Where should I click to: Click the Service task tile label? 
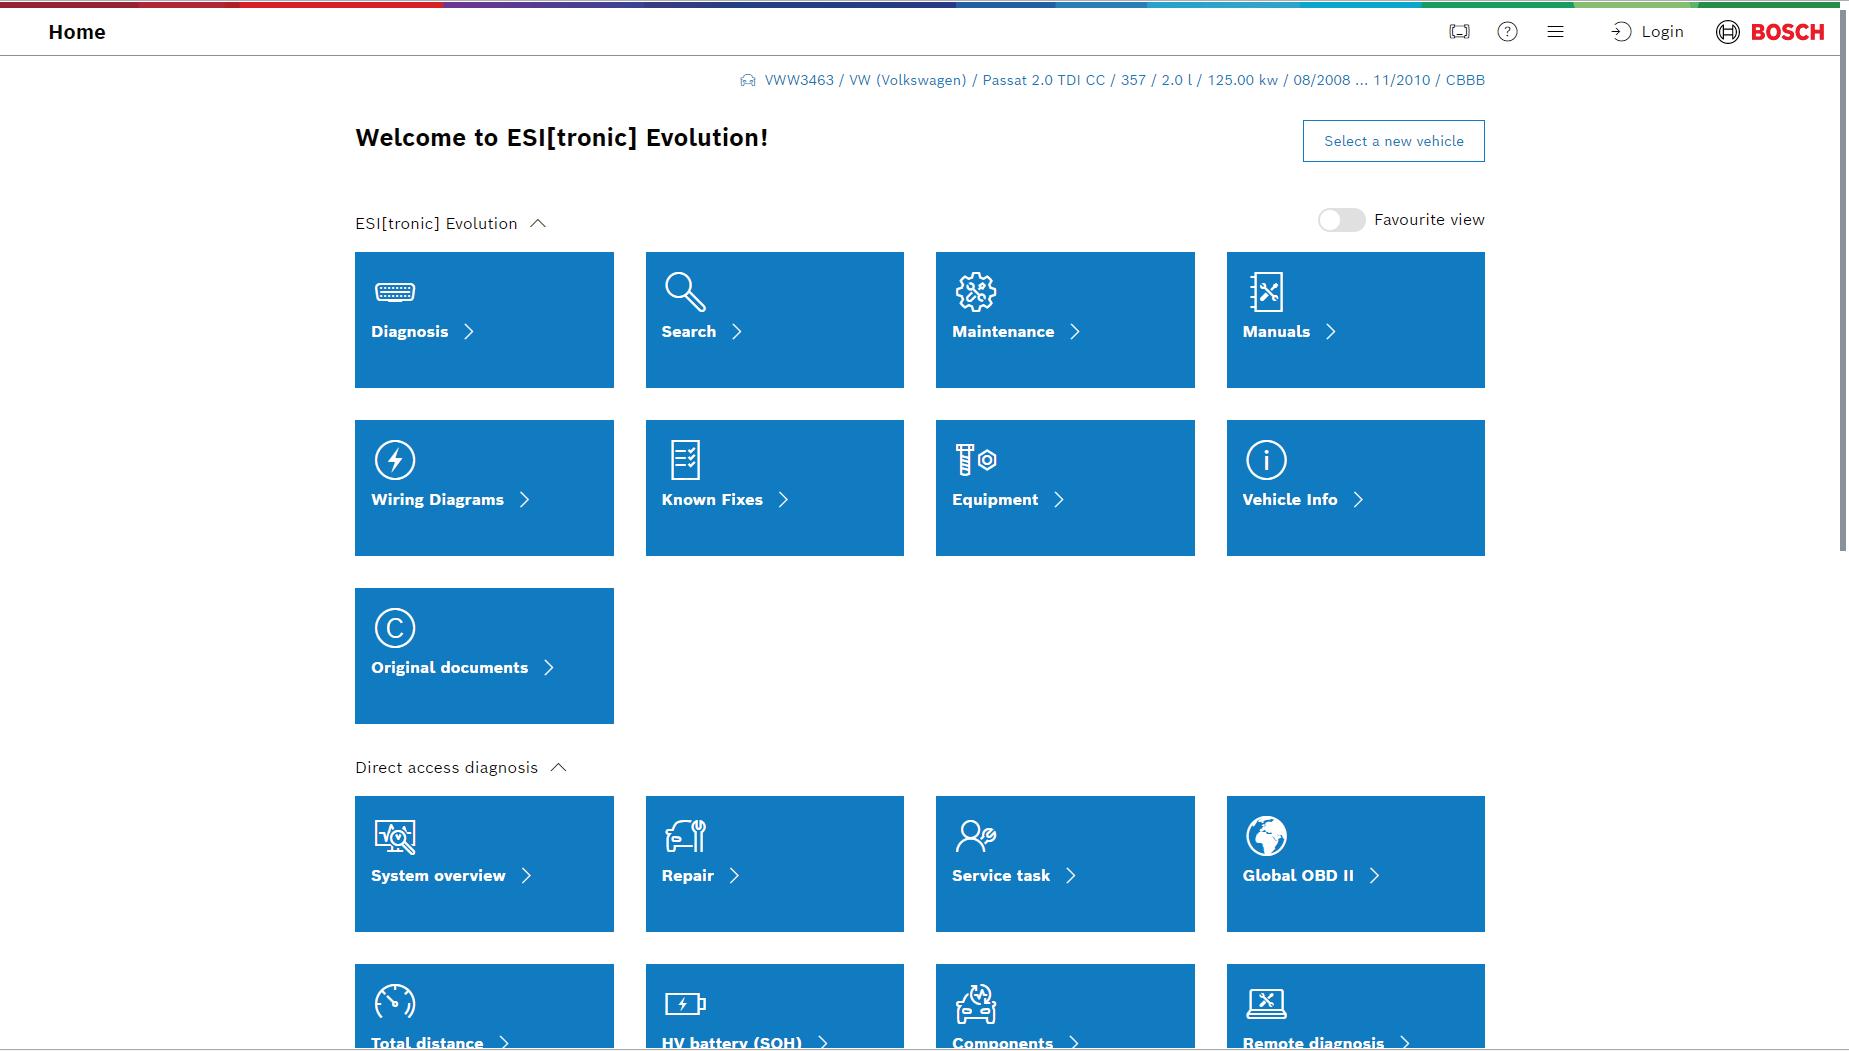(1001, 876)
